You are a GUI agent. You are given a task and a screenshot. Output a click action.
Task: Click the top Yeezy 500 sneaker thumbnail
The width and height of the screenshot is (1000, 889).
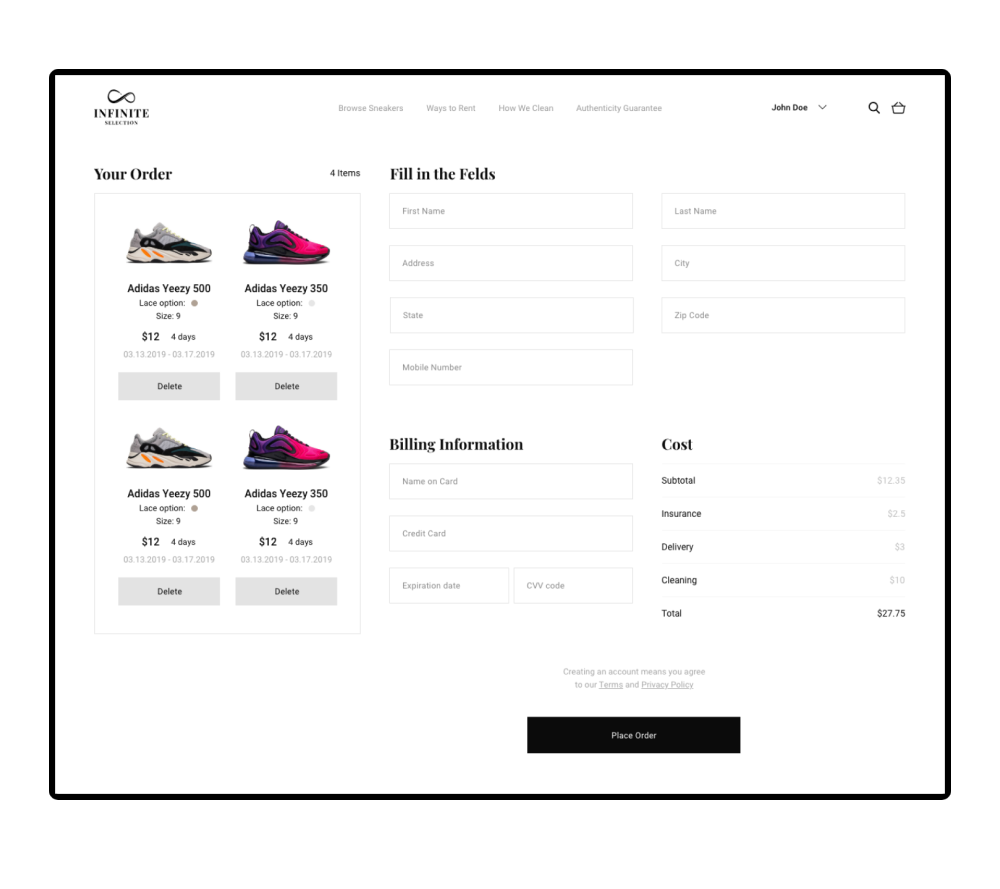point(169,243)
